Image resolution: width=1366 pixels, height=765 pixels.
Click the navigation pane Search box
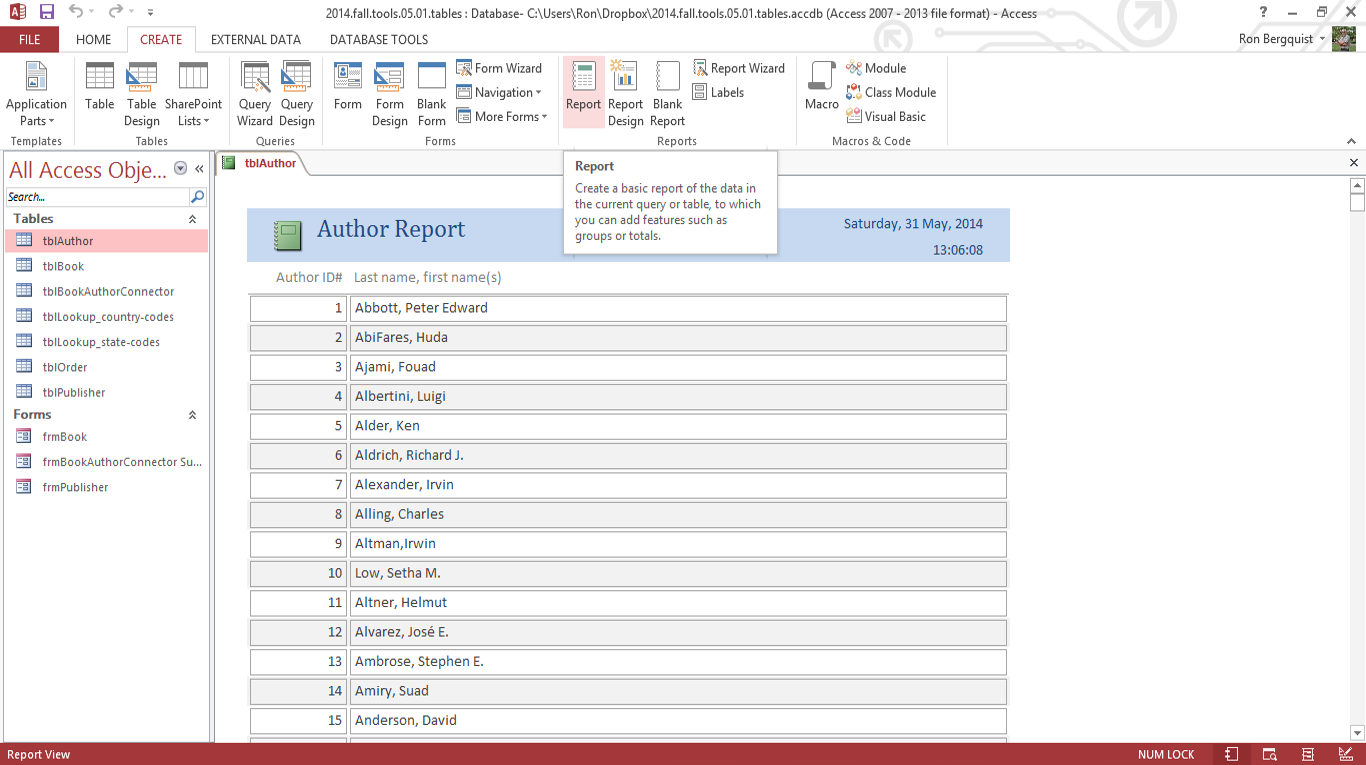point(97,197)
